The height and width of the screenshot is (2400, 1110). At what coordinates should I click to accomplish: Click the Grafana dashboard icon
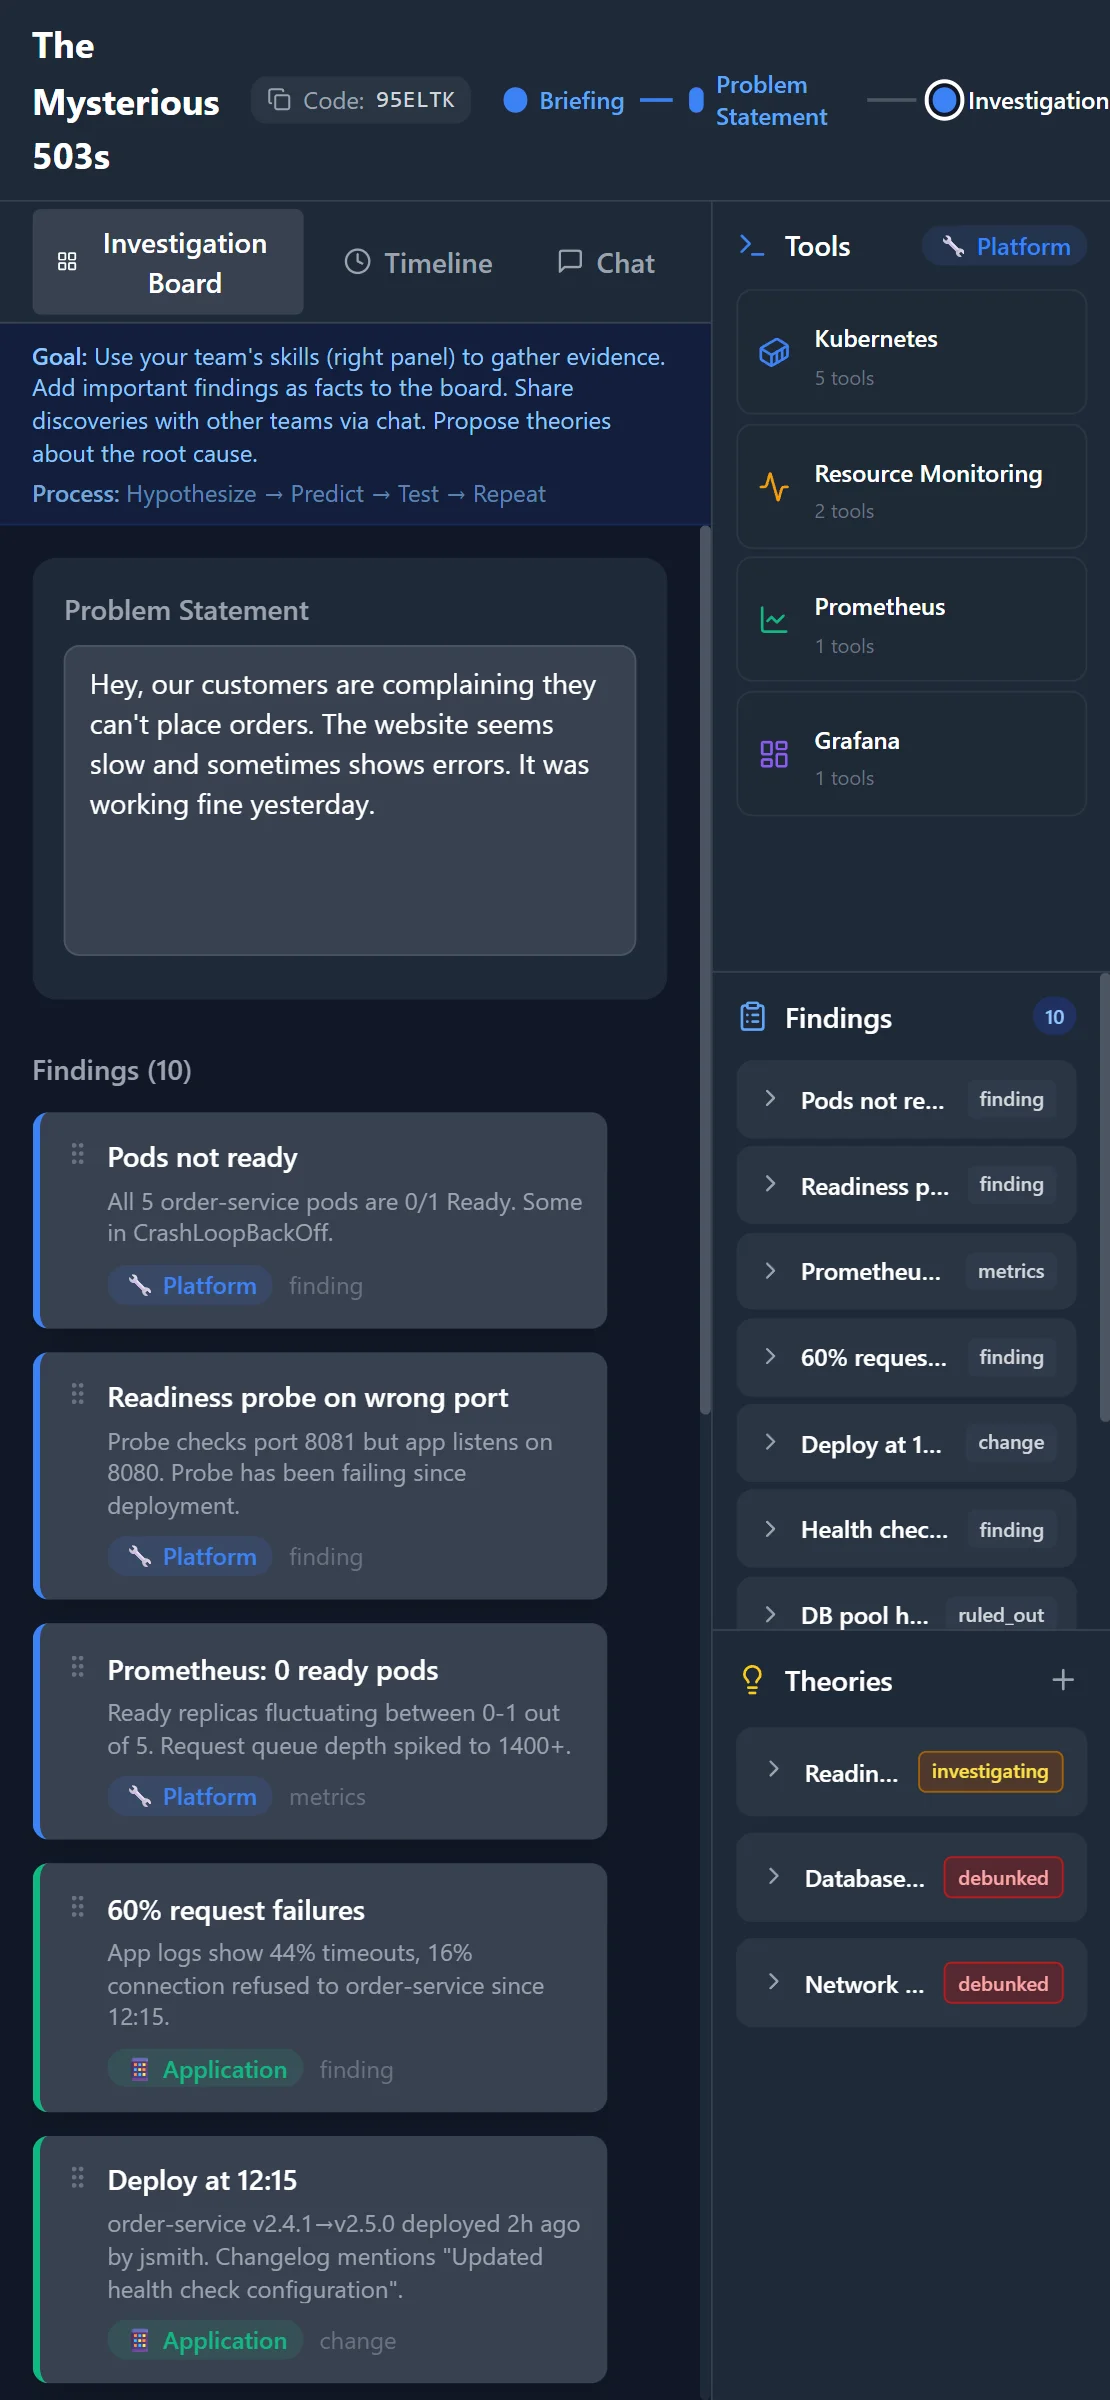(x=774, y=754)
